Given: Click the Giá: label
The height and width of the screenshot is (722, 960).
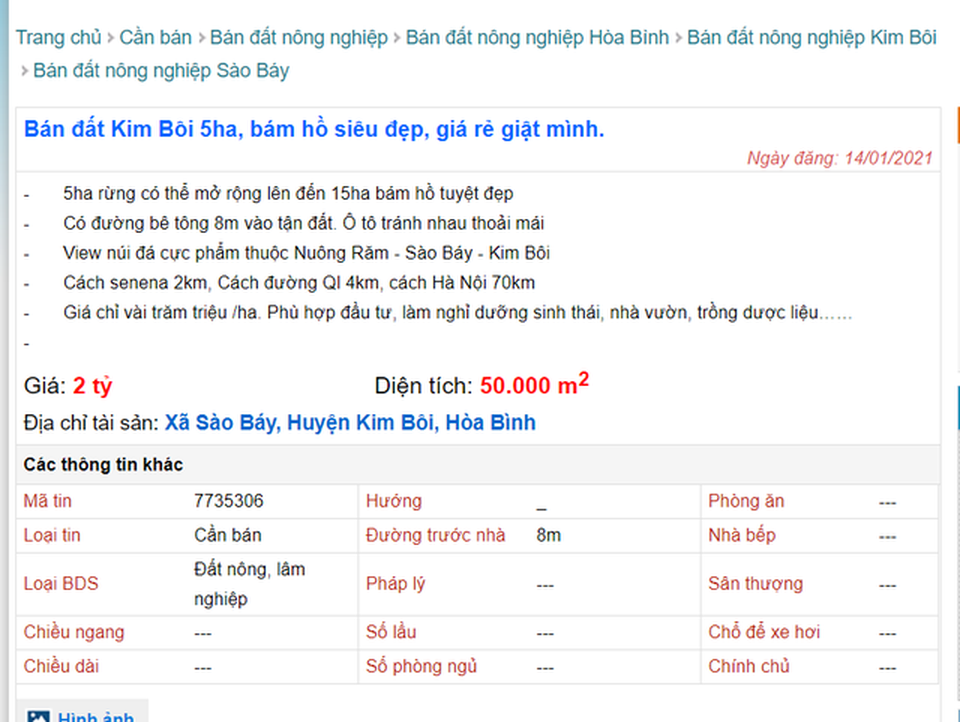Looking at the screenshot, I should click(45, 386).
